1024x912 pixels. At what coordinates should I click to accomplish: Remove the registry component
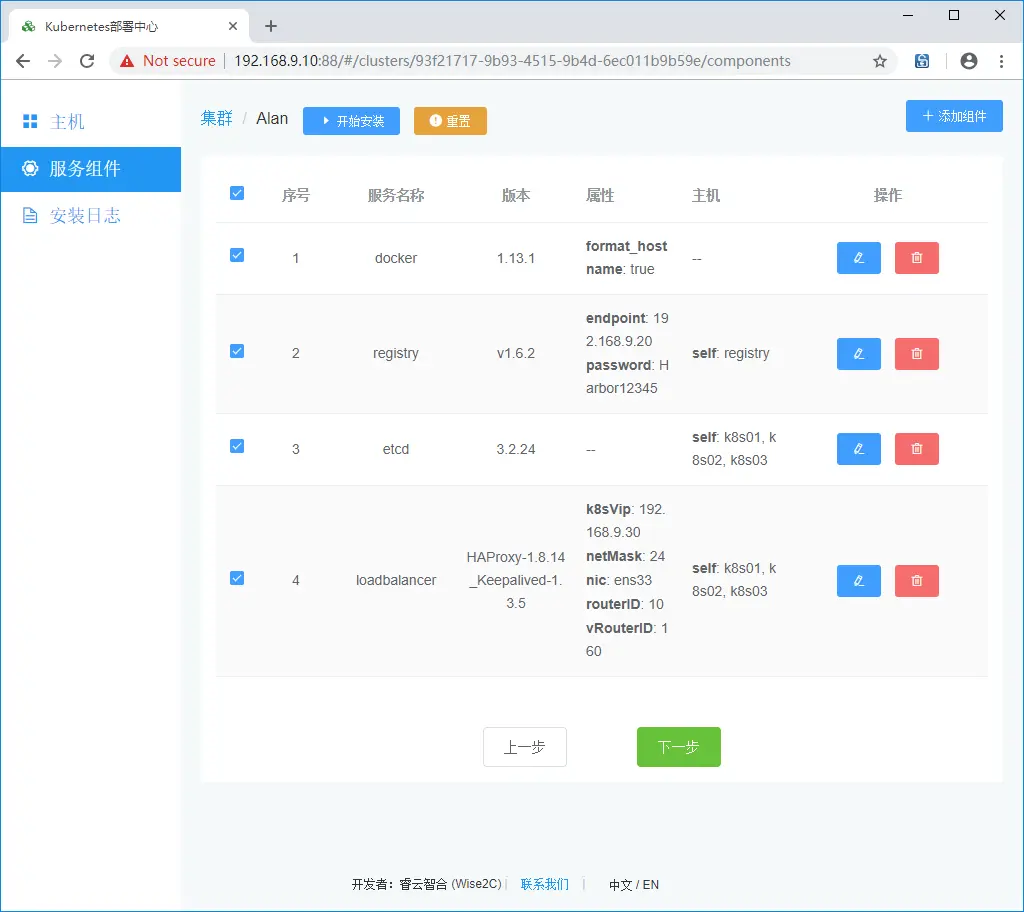click(x=916, y=353)
